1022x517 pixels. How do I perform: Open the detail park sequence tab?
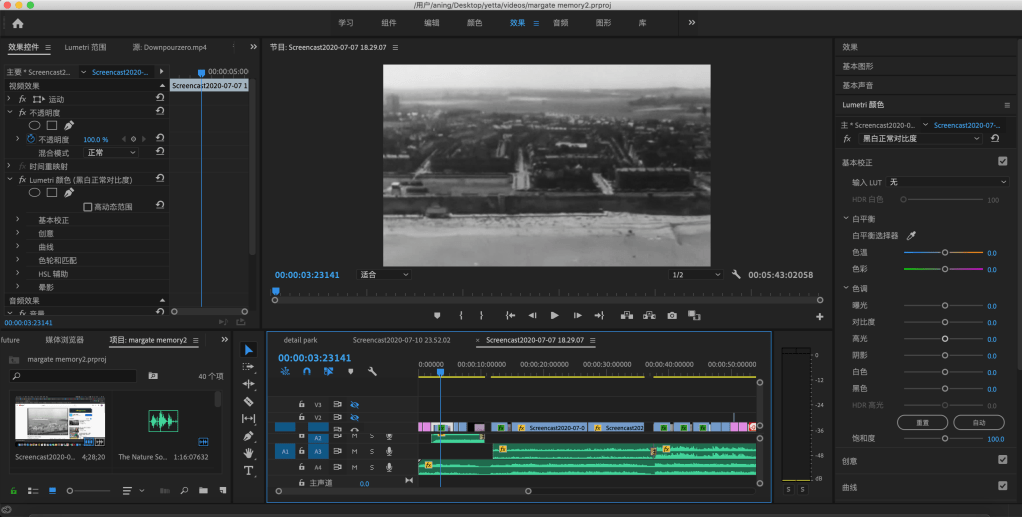tap(300, 340)
